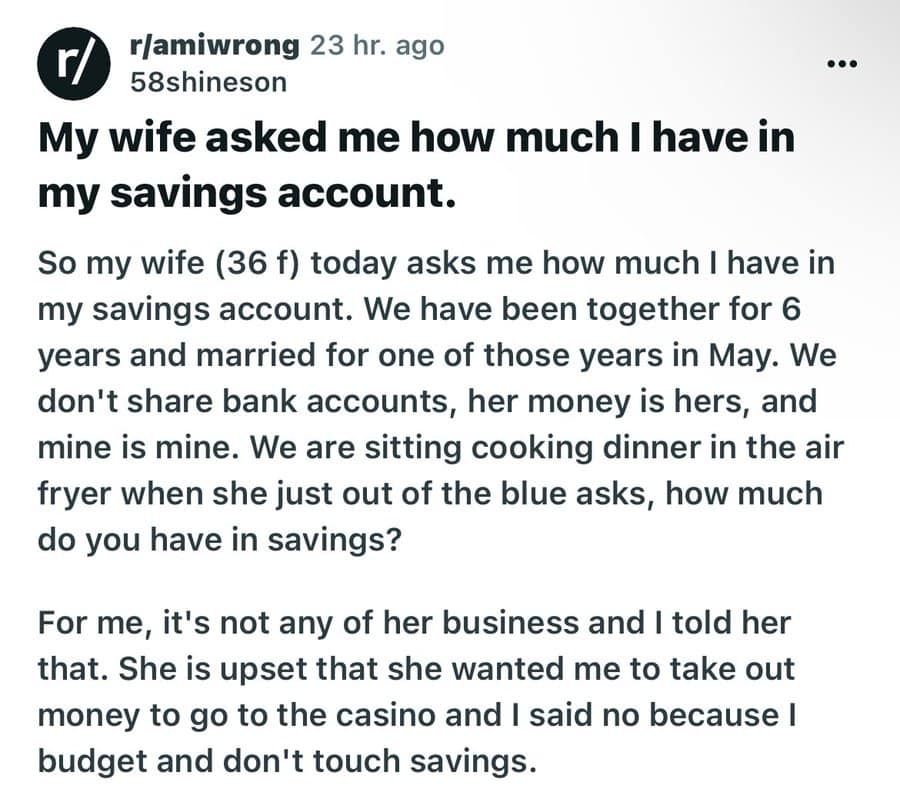
Task: Click 'do you have in savings?' line
Action: point(219,540)
